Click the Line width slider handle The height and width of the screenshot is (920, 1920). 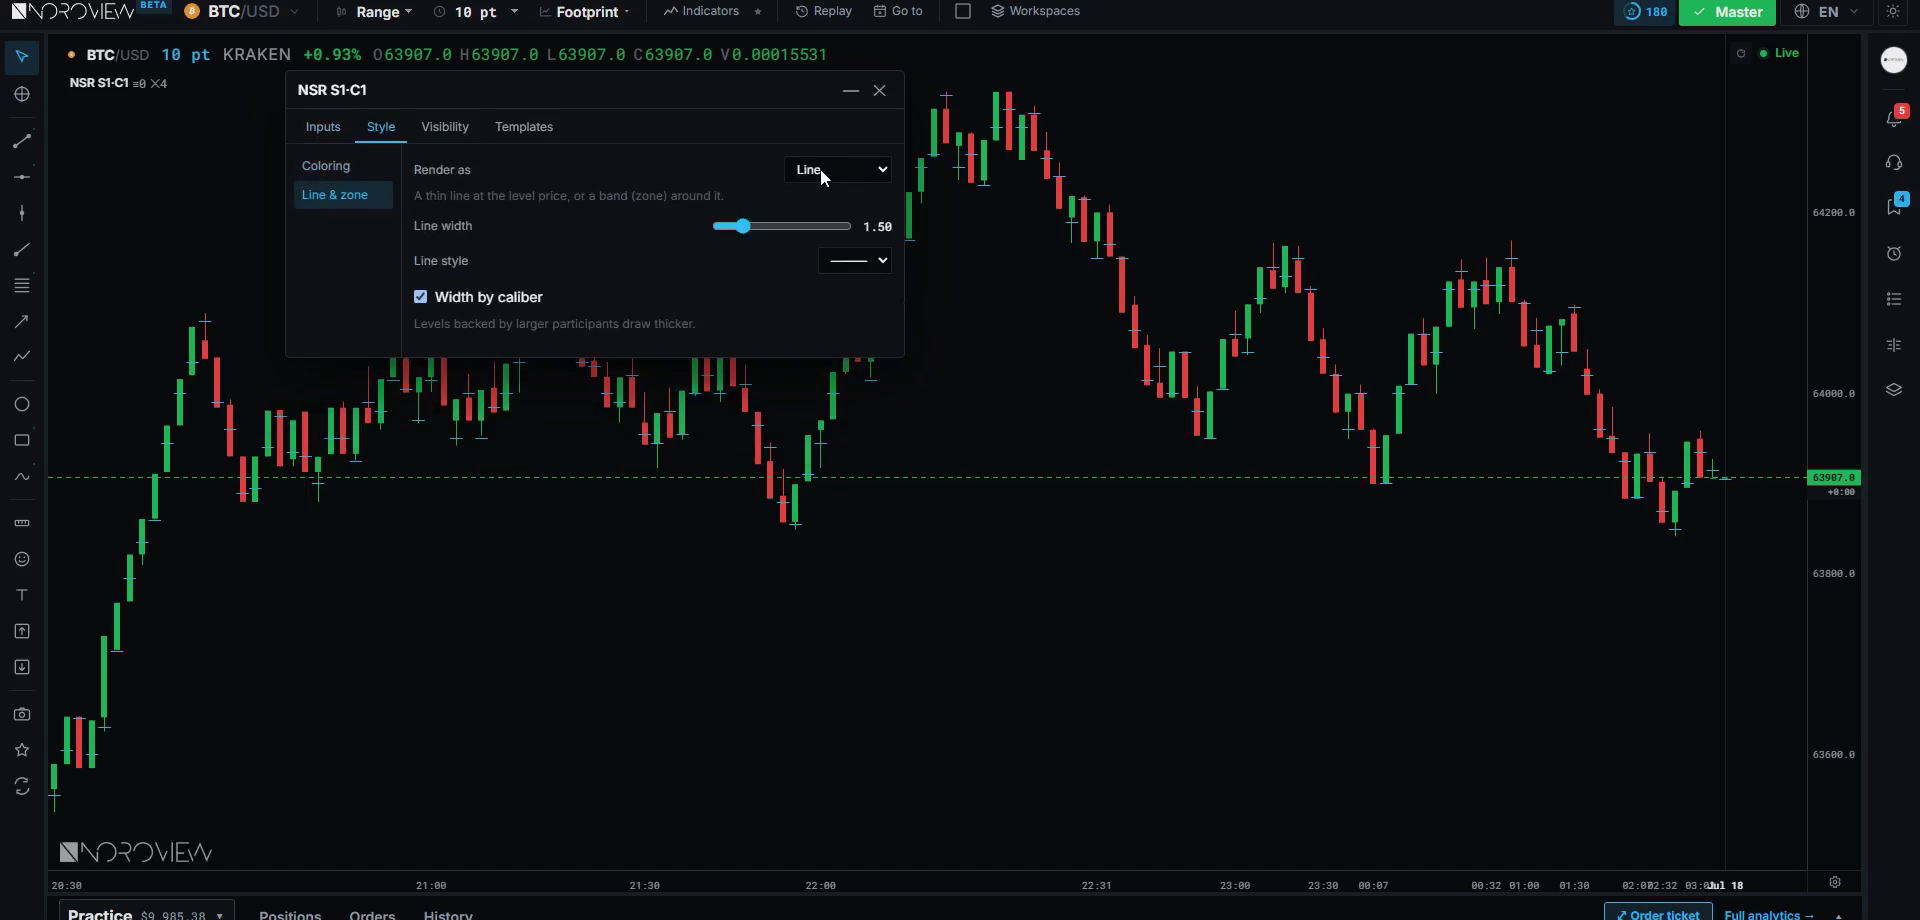click(742, 227)
